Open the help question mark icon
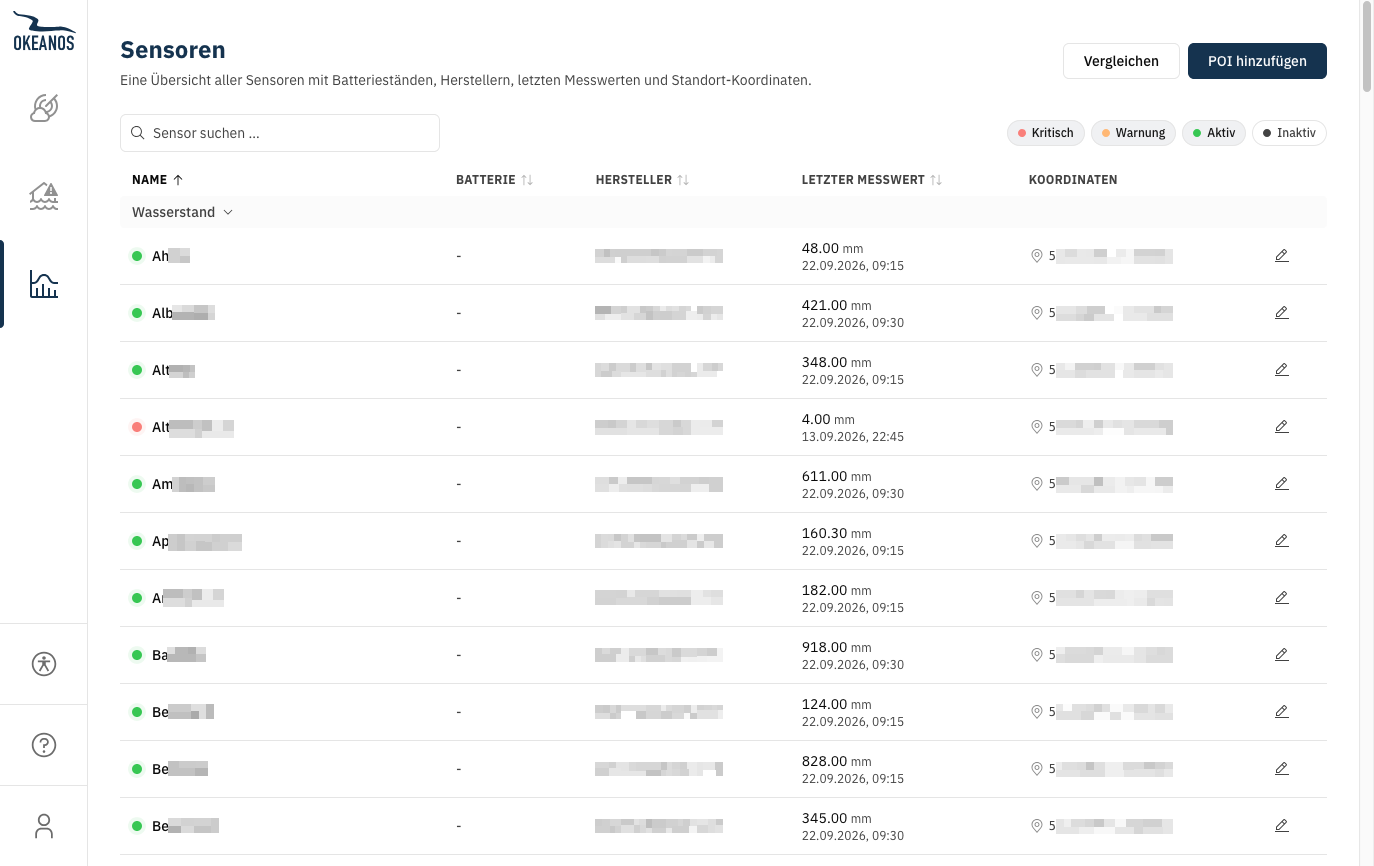The width and height of the screenshot is (1374, 866). 44,745
